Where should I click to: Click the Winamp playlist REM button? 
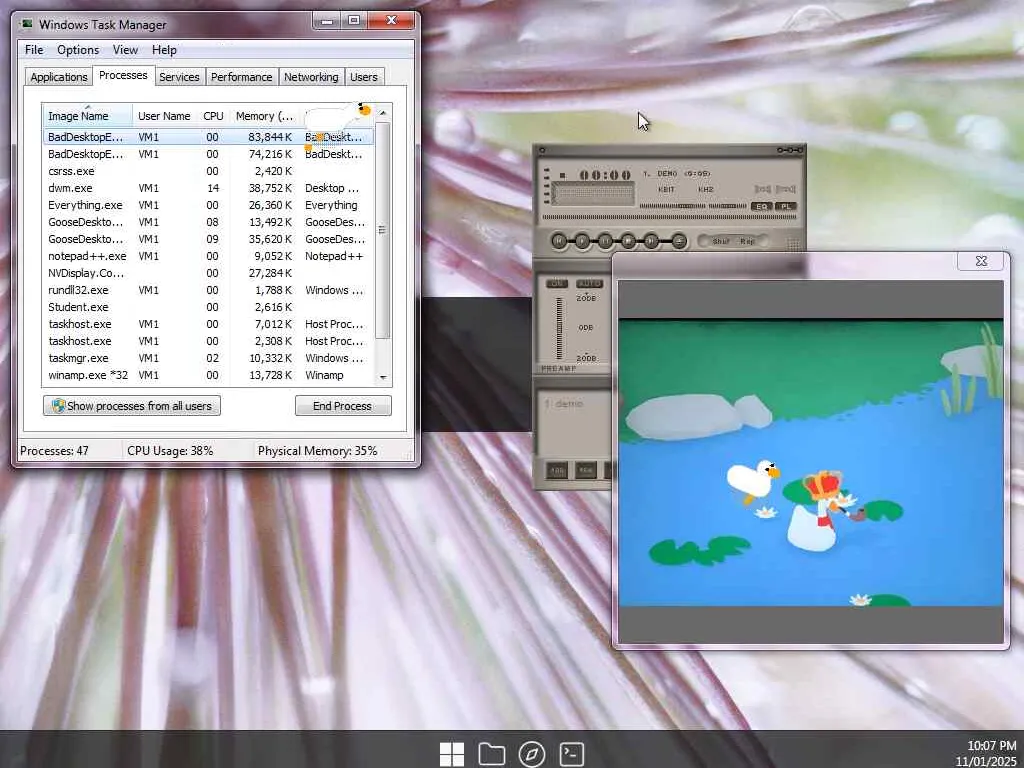click(x=586, y=470)
